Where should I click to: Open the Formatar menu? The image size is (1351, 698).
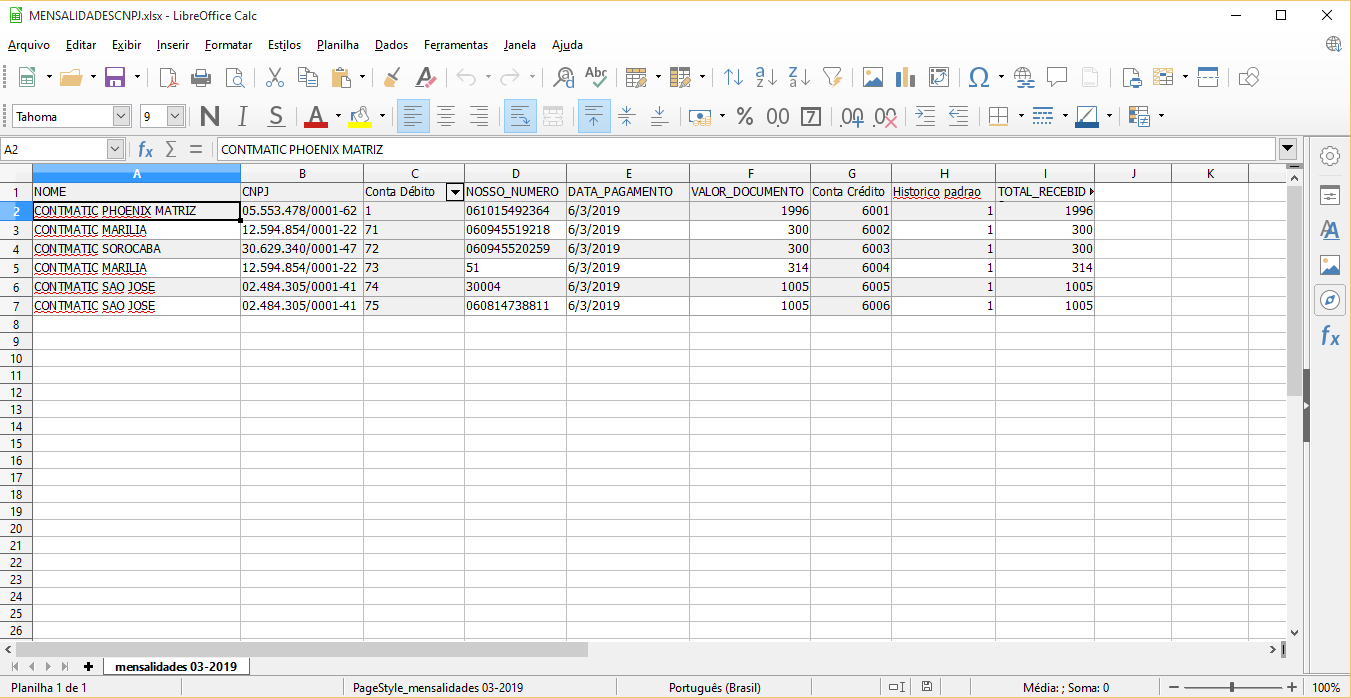click(228, 45)
